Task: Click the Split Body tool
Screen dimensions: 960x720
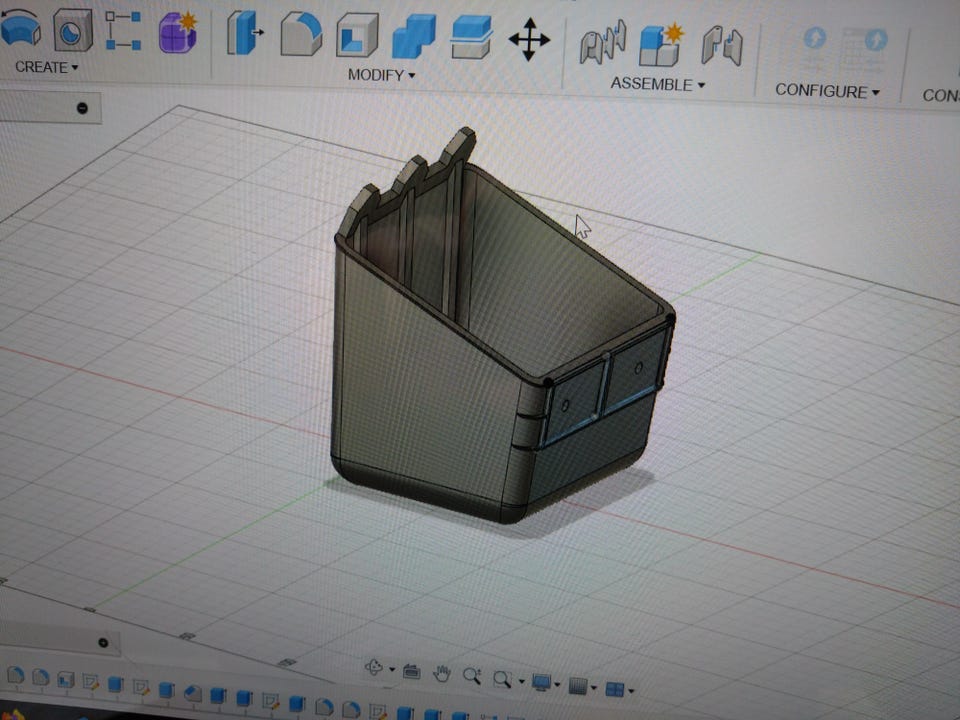Action: coord(470,36)
